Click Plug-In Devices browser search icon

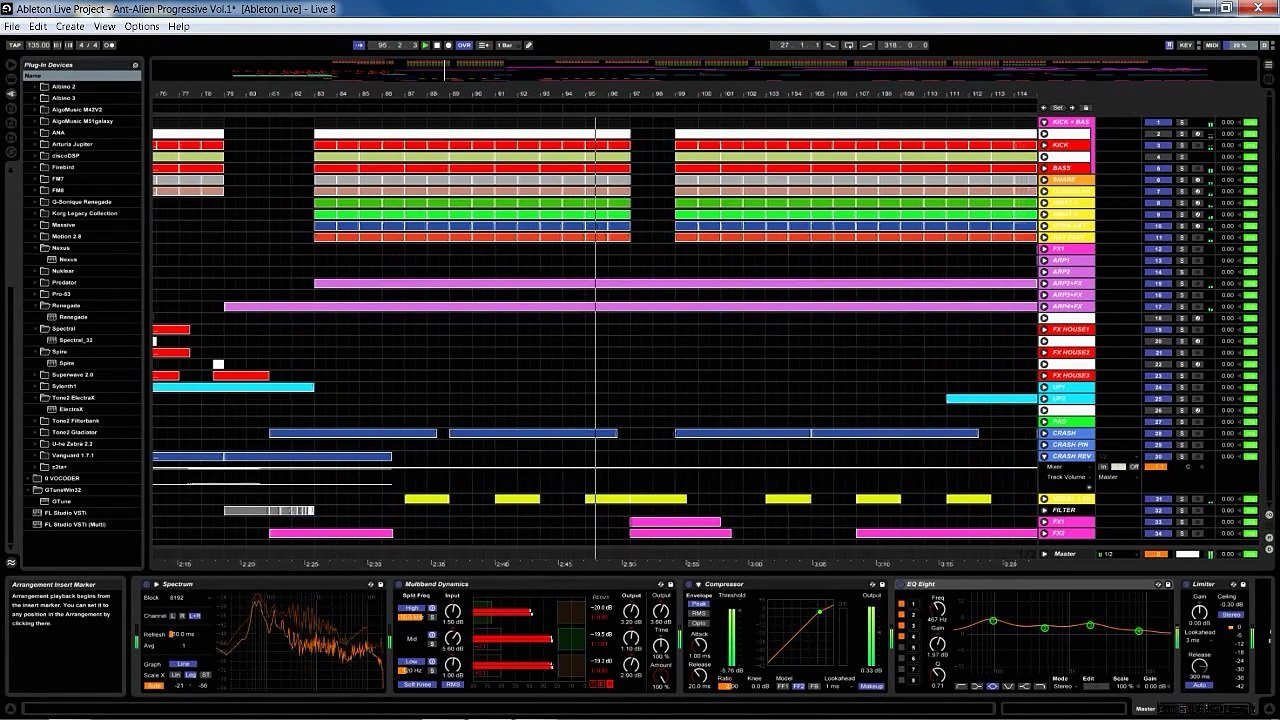(135, 65)
